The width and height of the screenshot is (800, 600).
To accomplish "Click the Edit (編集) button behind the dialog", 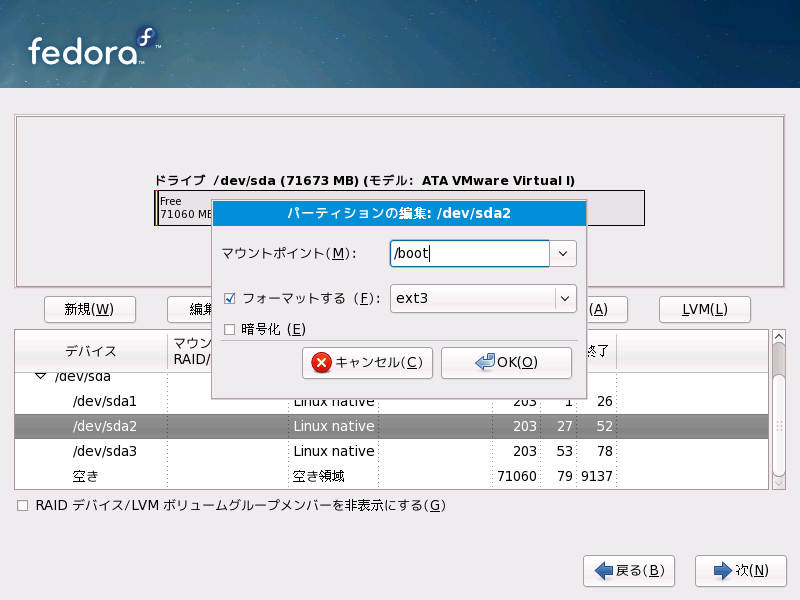I will (x=190, y=309).
